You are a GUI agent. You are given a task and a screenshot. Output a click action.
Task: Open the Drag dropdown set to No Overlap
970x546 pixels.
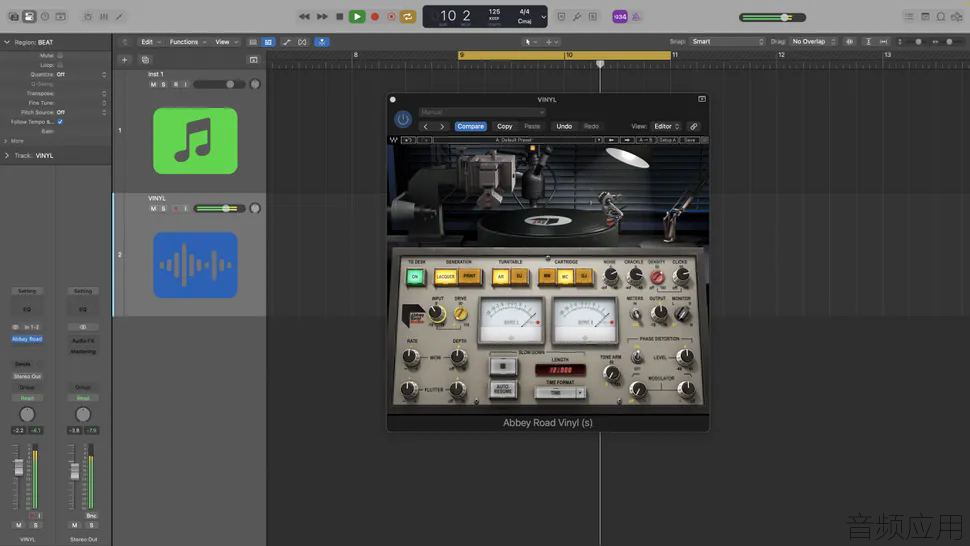tap(813, 41)
